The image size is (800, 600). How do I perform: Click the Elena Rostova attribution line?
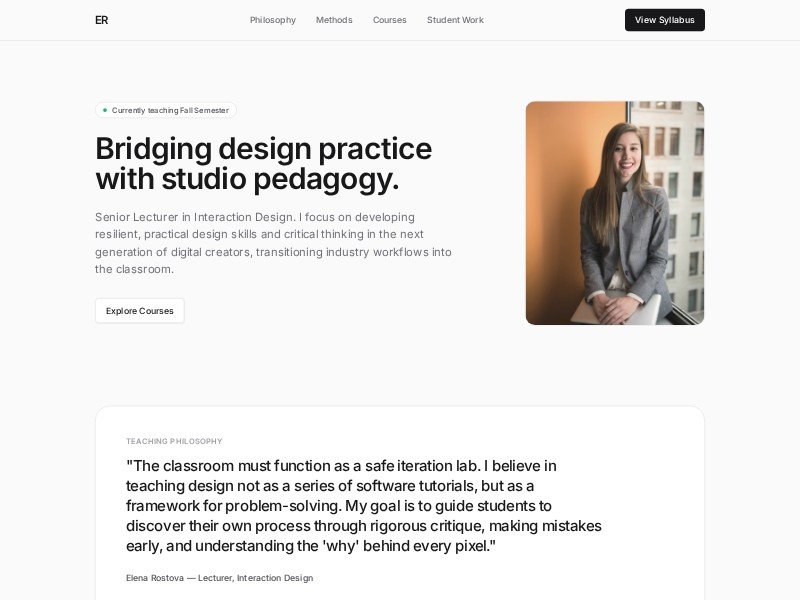pos(219,578)
